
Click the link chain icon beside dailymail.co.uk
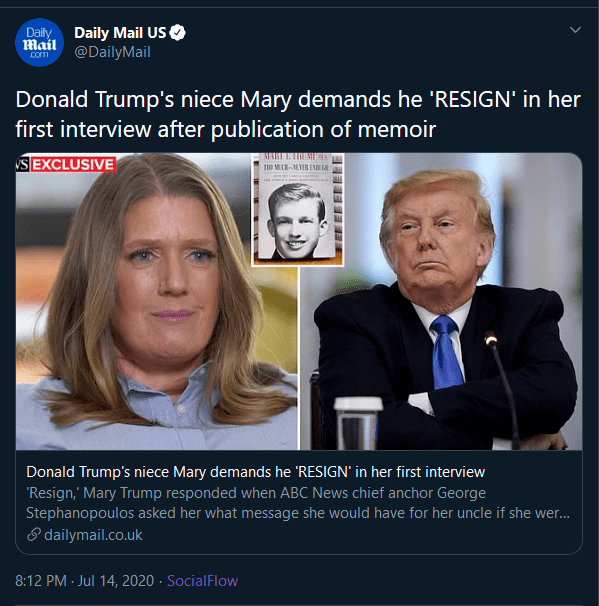click(34, 535)
